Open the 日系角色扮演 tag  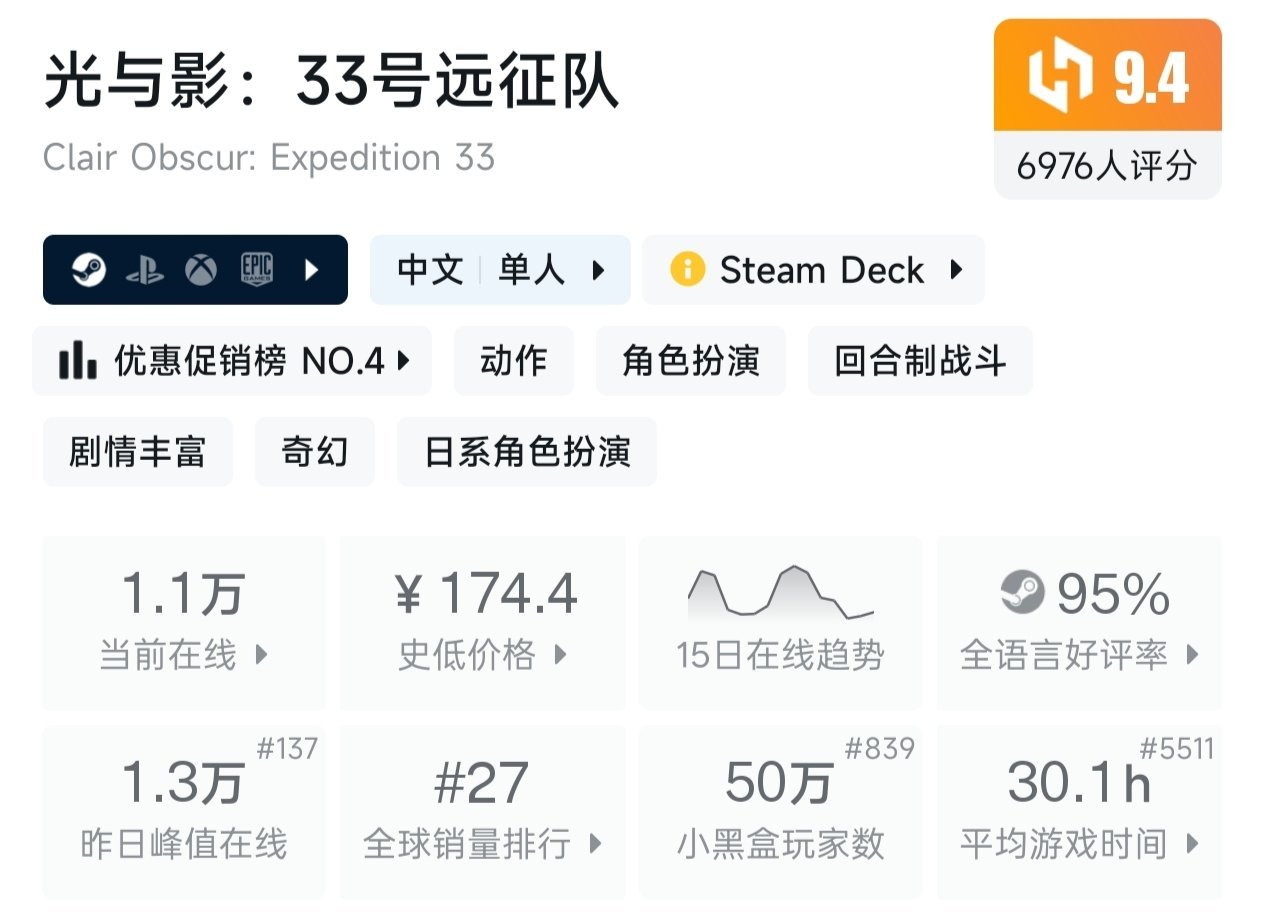pos(527,452)
